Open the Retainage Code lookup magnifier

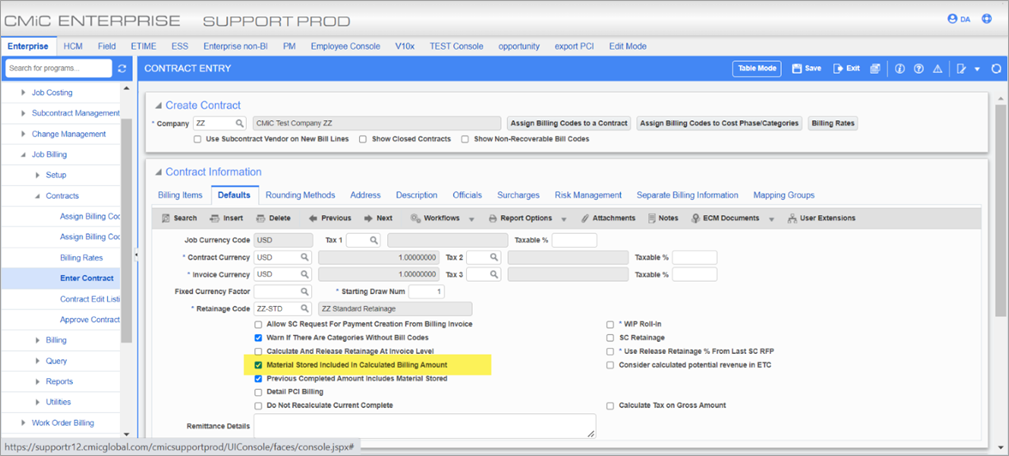[305, 309]
